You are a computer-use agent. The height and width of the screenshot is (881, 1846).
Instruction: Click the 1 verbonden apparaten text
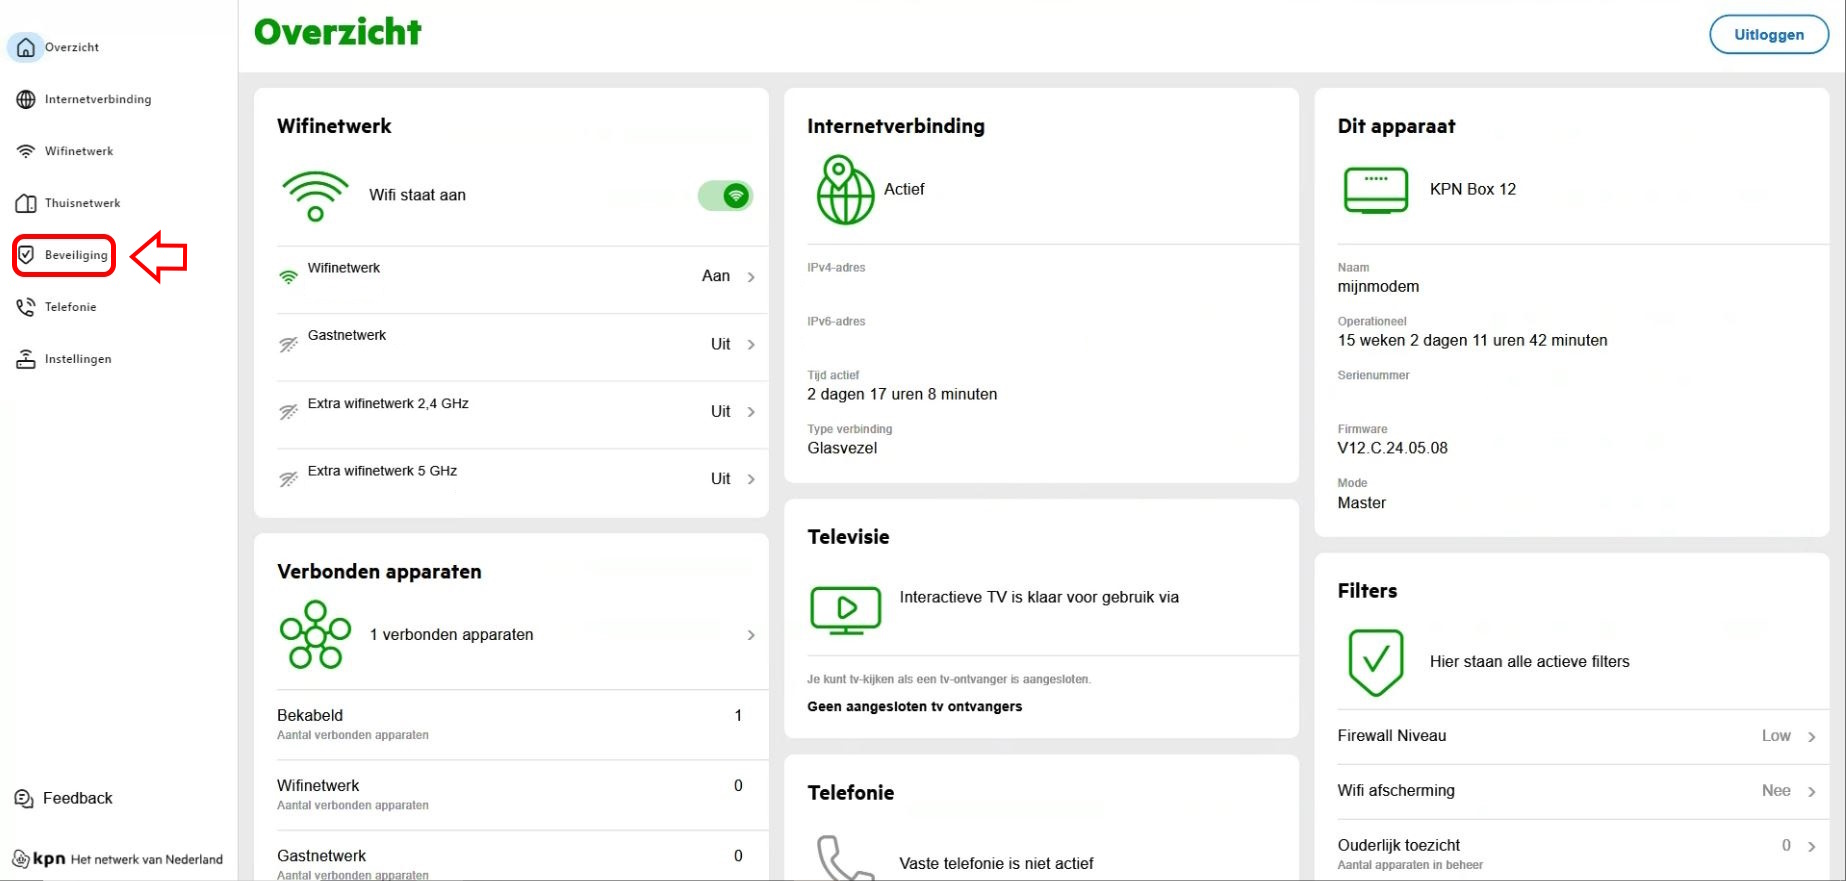(452, 635)
